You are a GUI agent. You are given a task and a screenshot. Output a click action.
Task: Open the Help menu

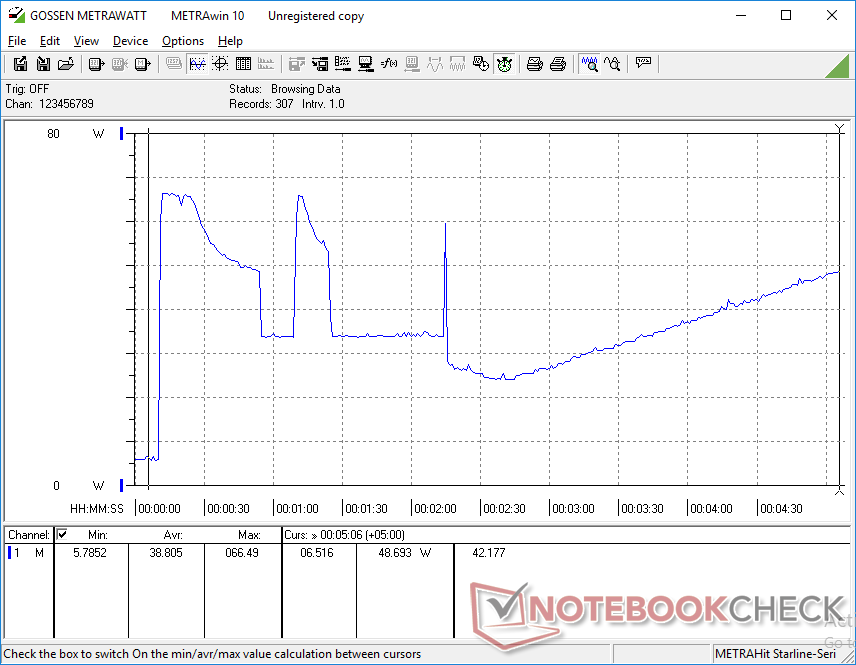tap(230, 41)
